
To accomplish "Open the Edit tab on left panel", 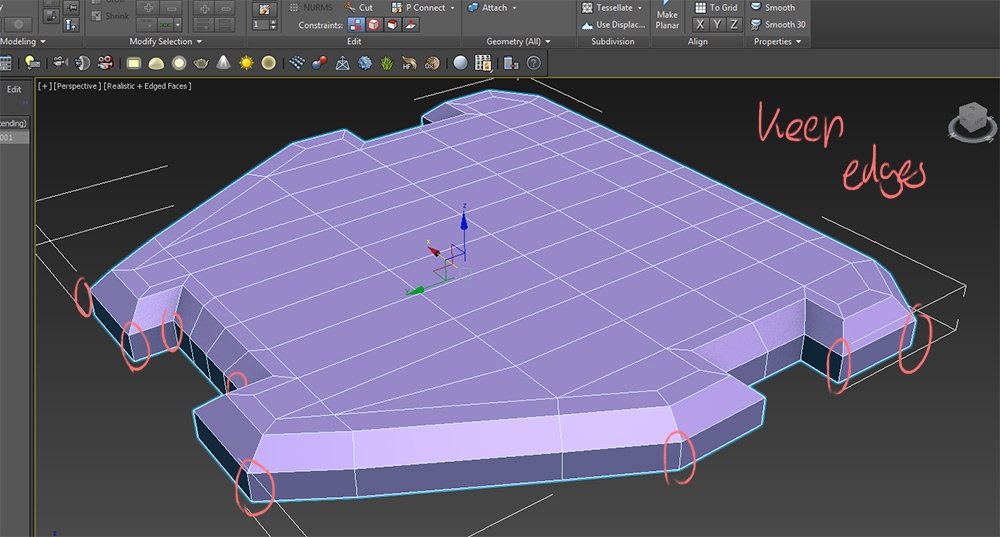I will coord(14,89).
